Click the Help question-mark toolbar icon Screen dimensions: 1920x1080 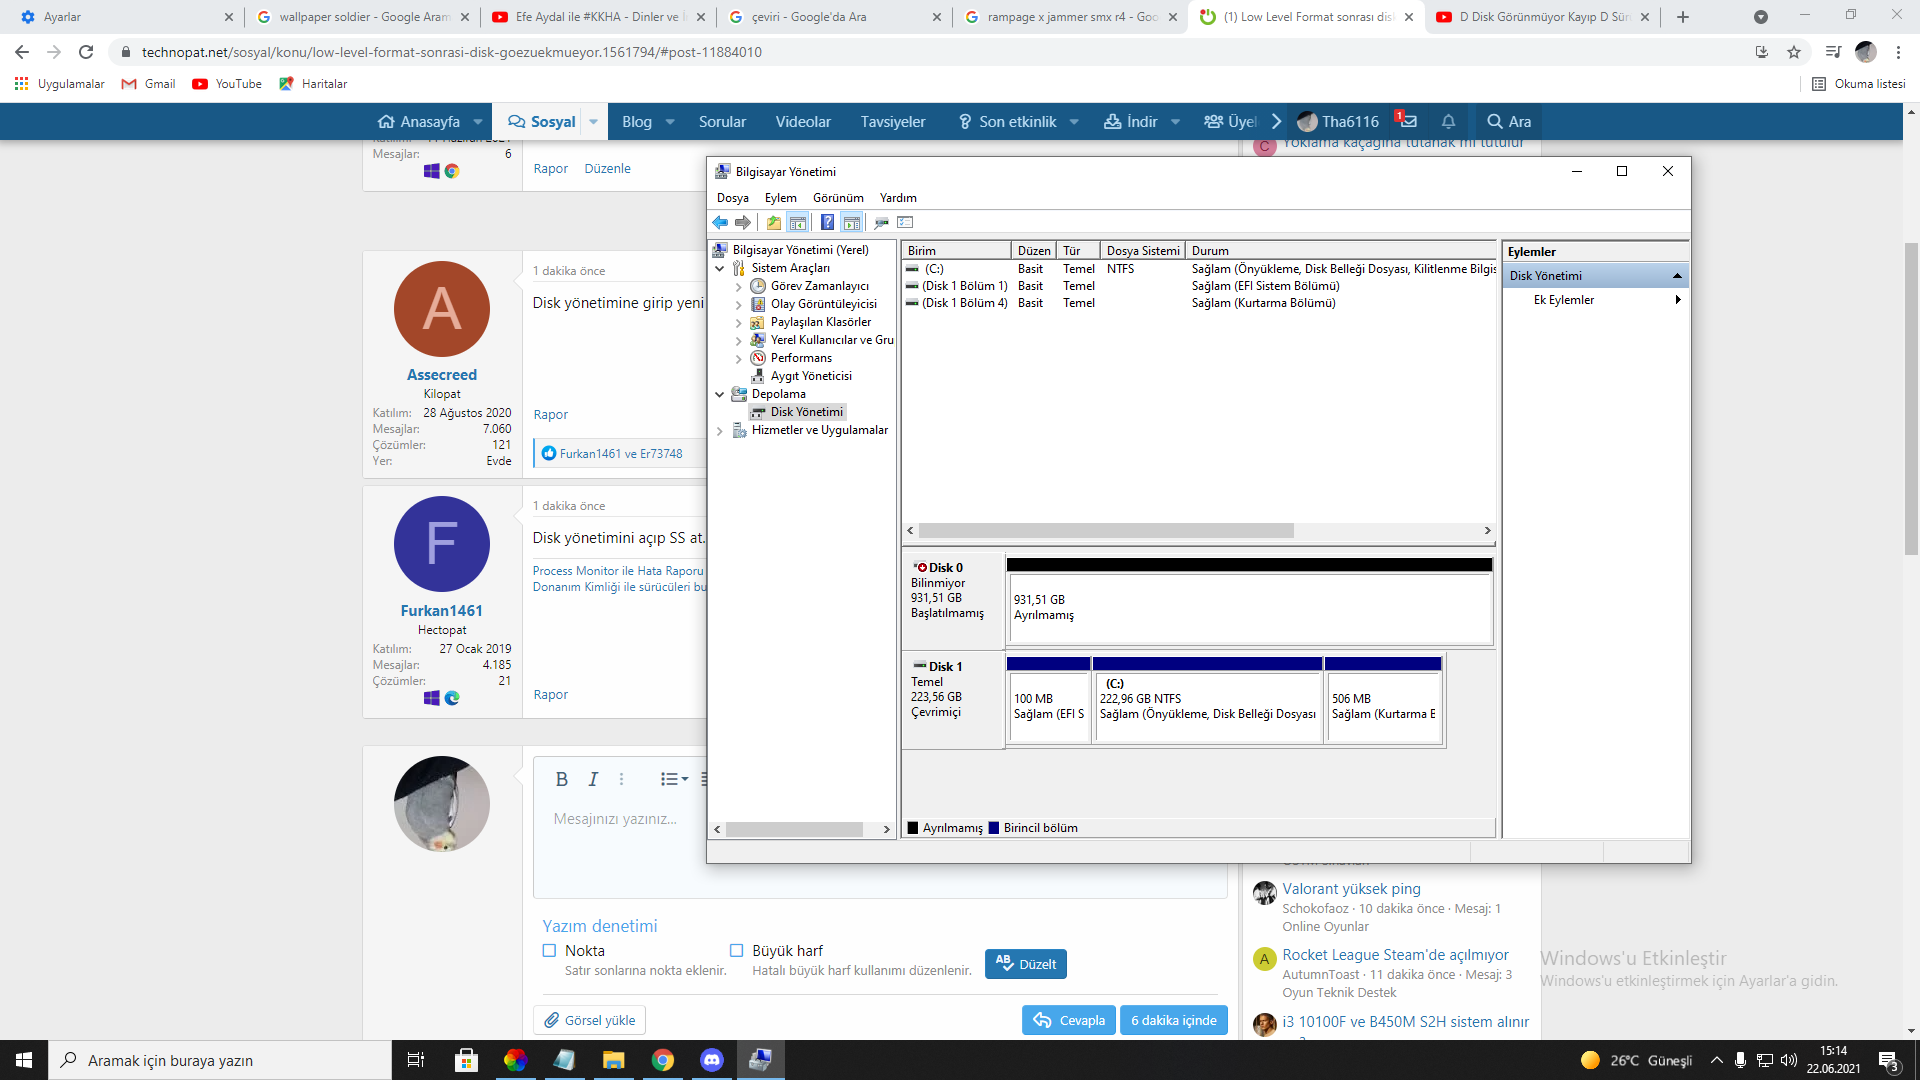point(827,222)
